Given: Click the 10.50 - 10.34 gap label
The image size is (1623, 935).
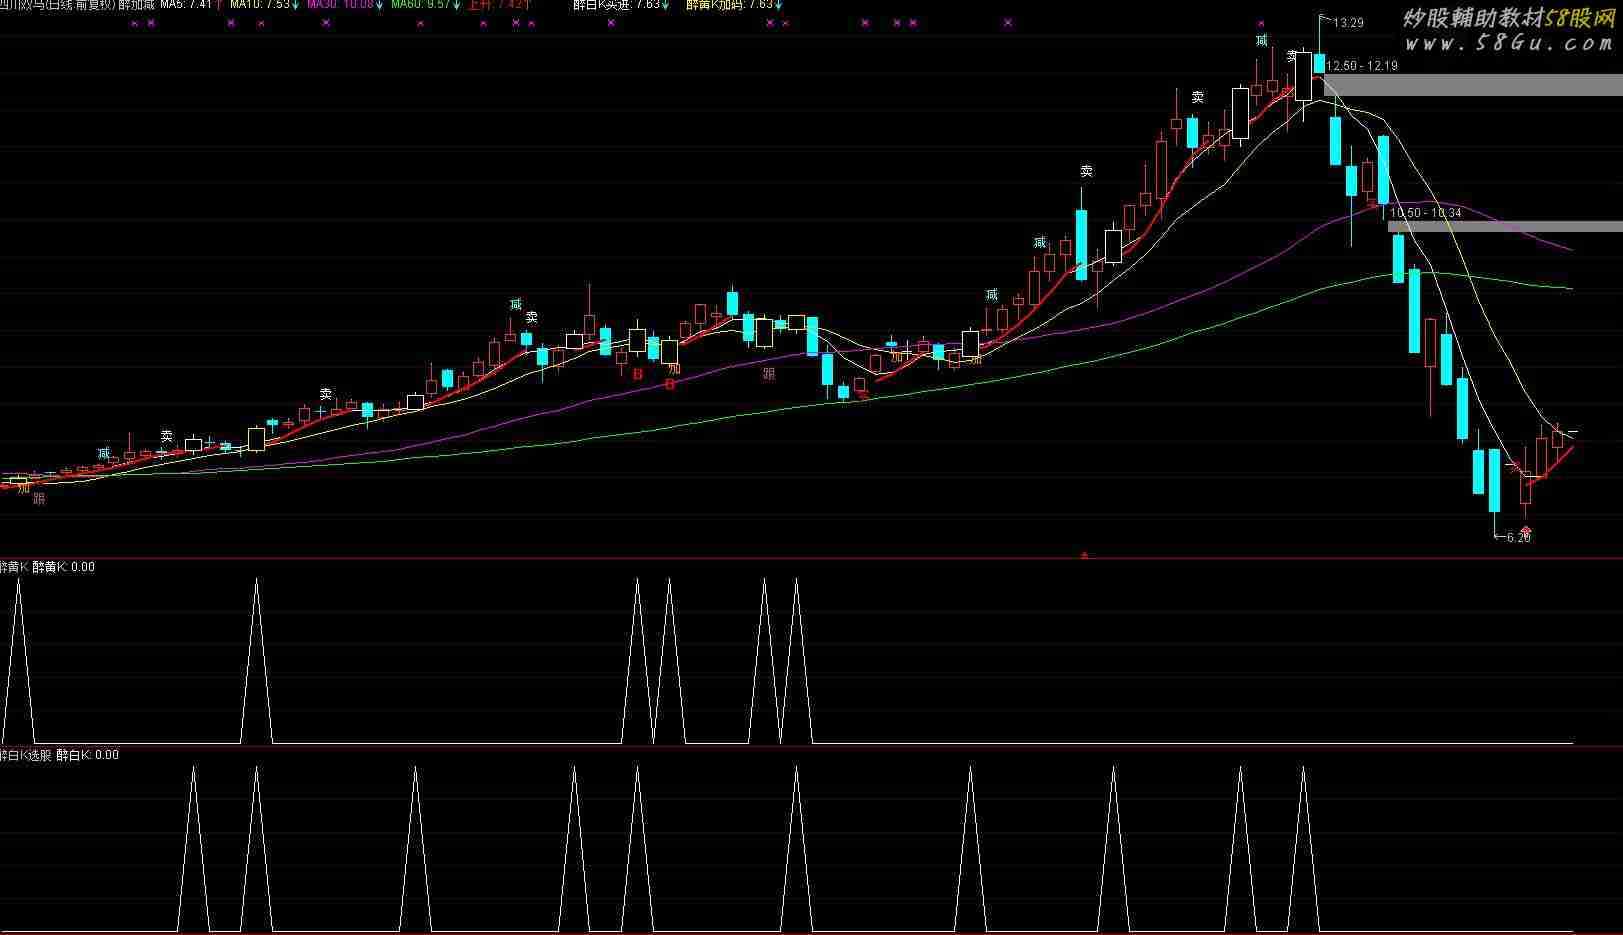Looking at the screenshot, I should (1426, 213).
